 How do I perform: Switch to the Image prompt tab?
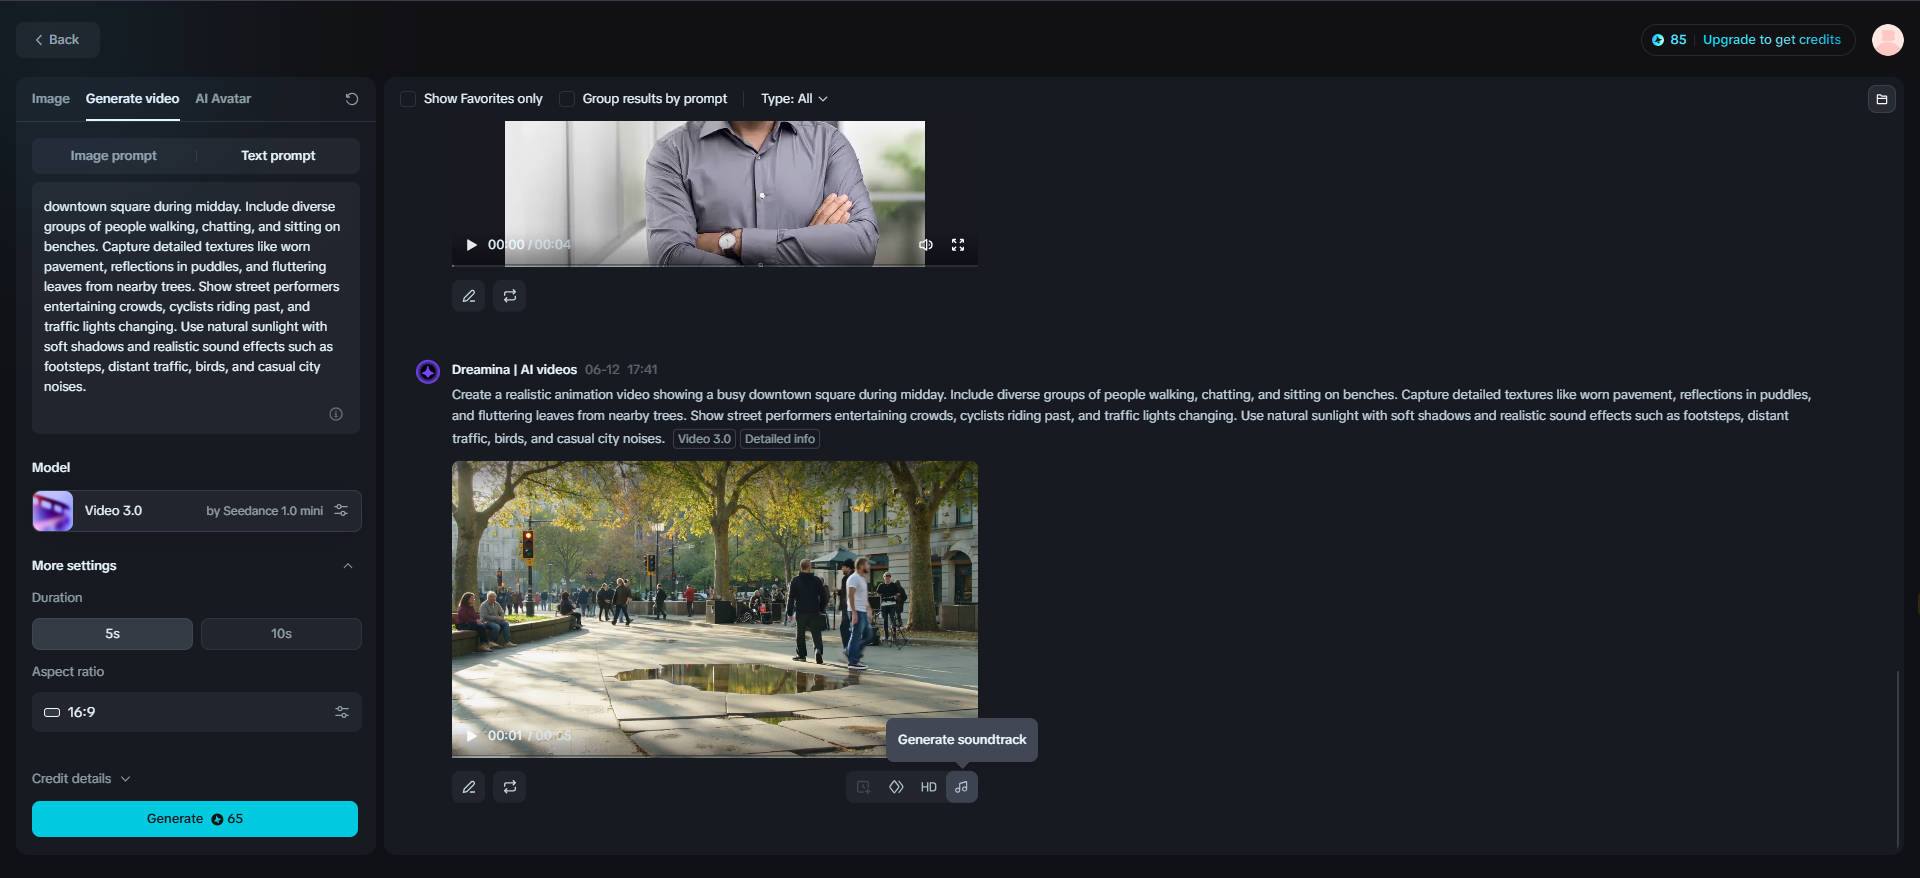coord(114,156)
